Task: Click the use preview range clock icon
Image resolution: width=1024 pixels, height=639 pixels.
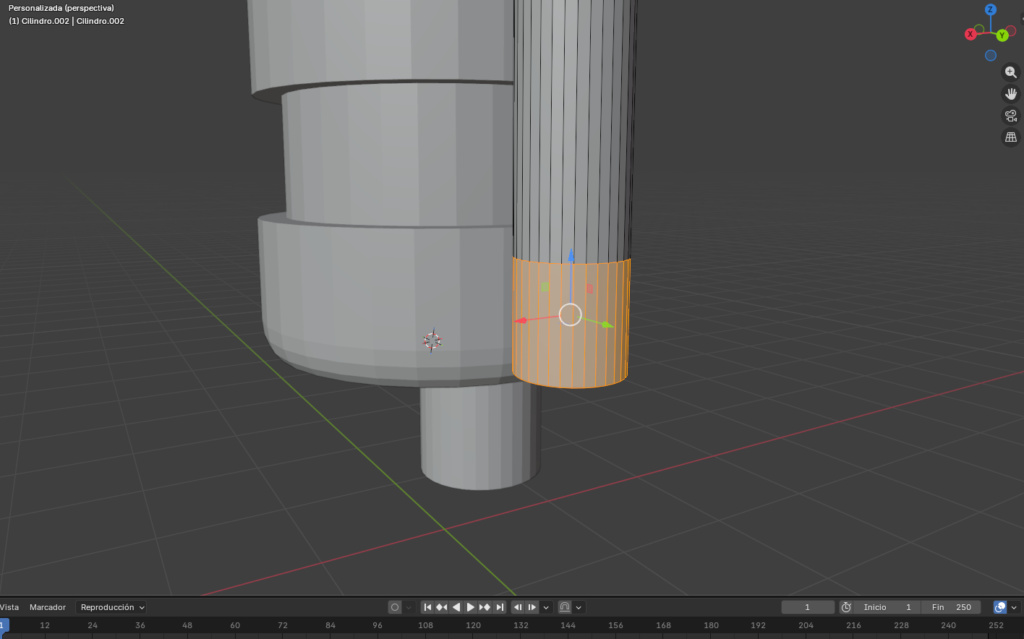Action: coord(846,607)
